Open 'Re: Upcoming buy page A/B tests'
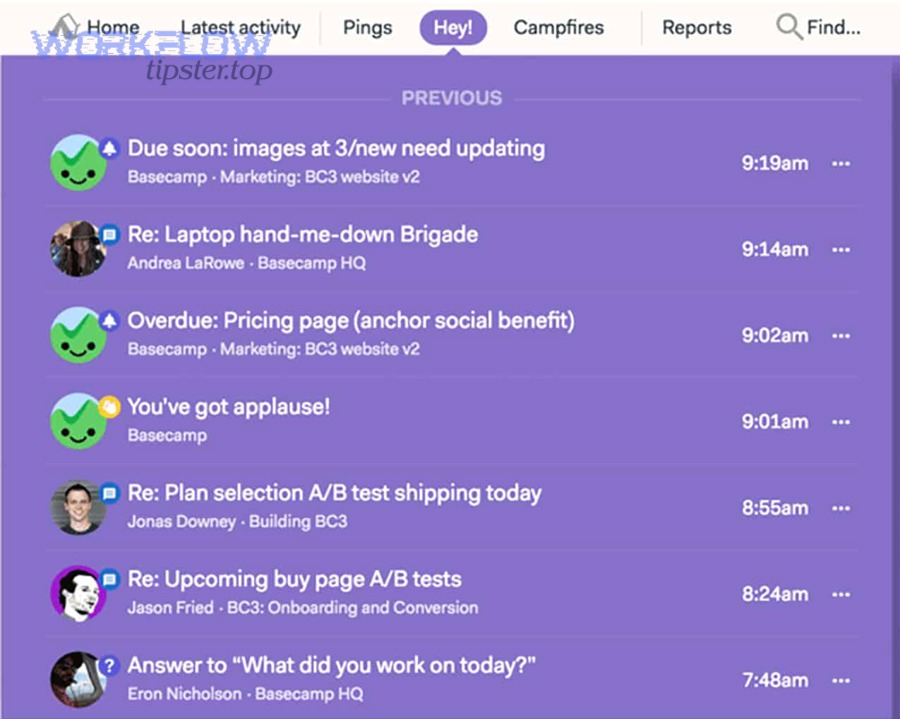 pos(294,579)
